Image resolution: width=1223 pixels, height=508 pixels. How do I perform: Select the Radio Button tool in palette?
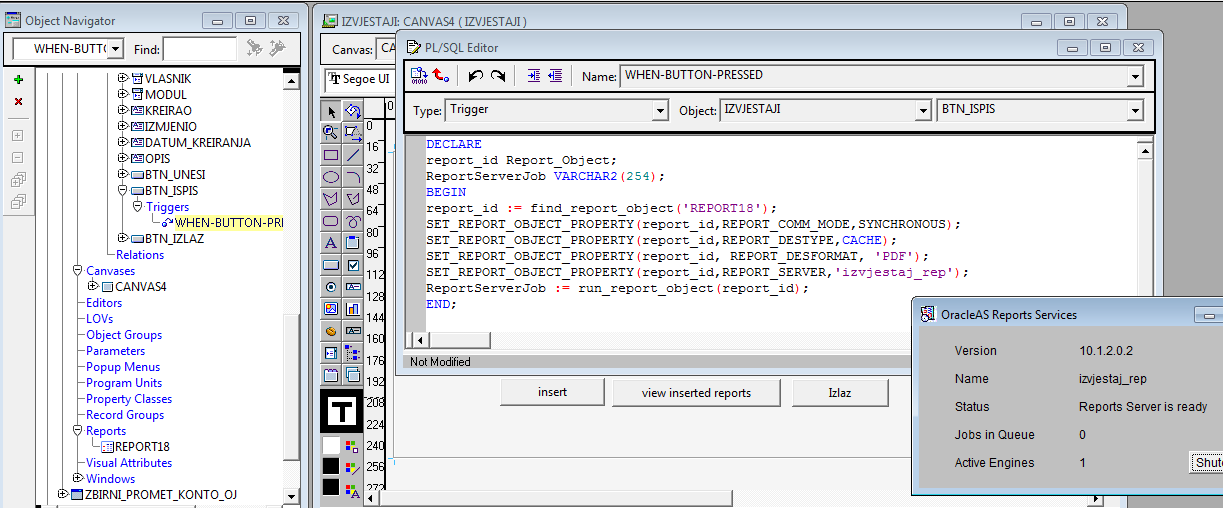[x=330, y=287]
